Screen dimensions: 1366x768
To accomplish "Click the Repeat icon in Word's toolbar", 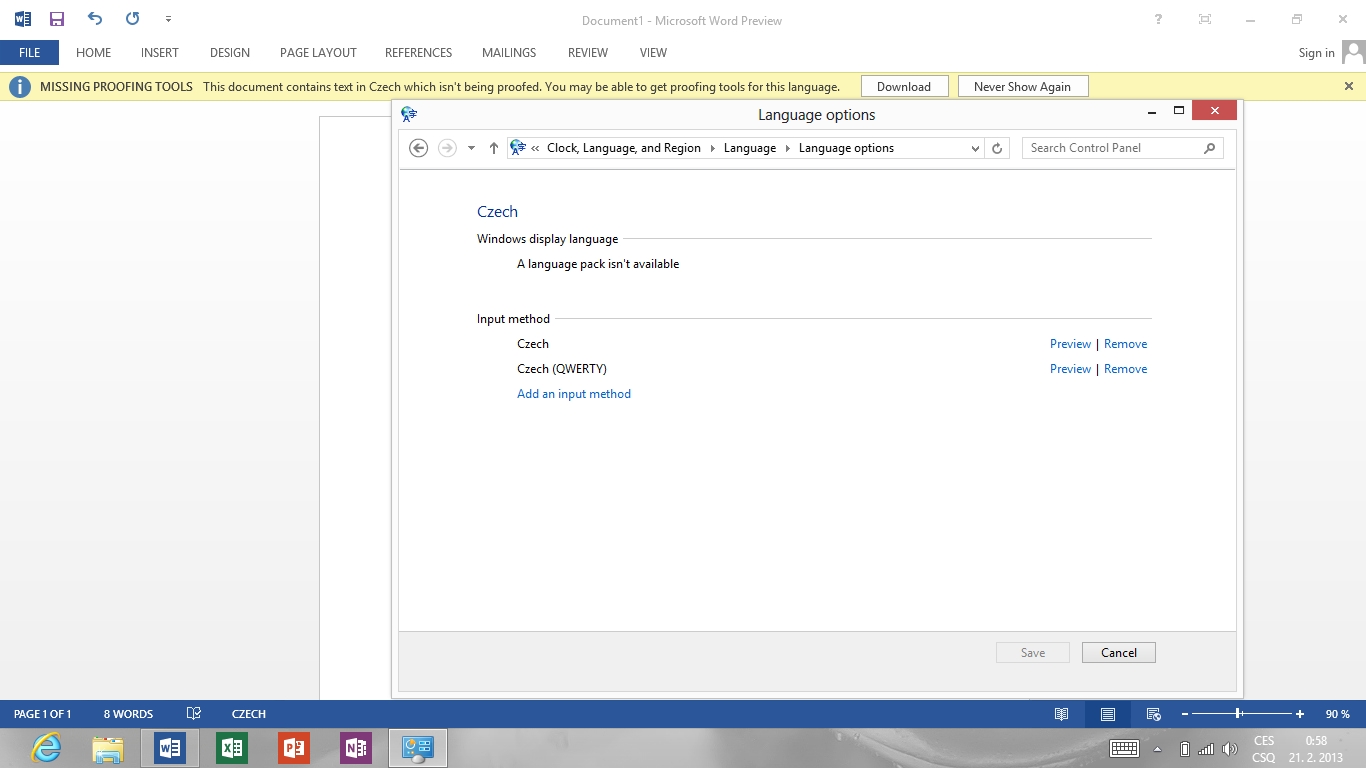I will coord(133,19).
